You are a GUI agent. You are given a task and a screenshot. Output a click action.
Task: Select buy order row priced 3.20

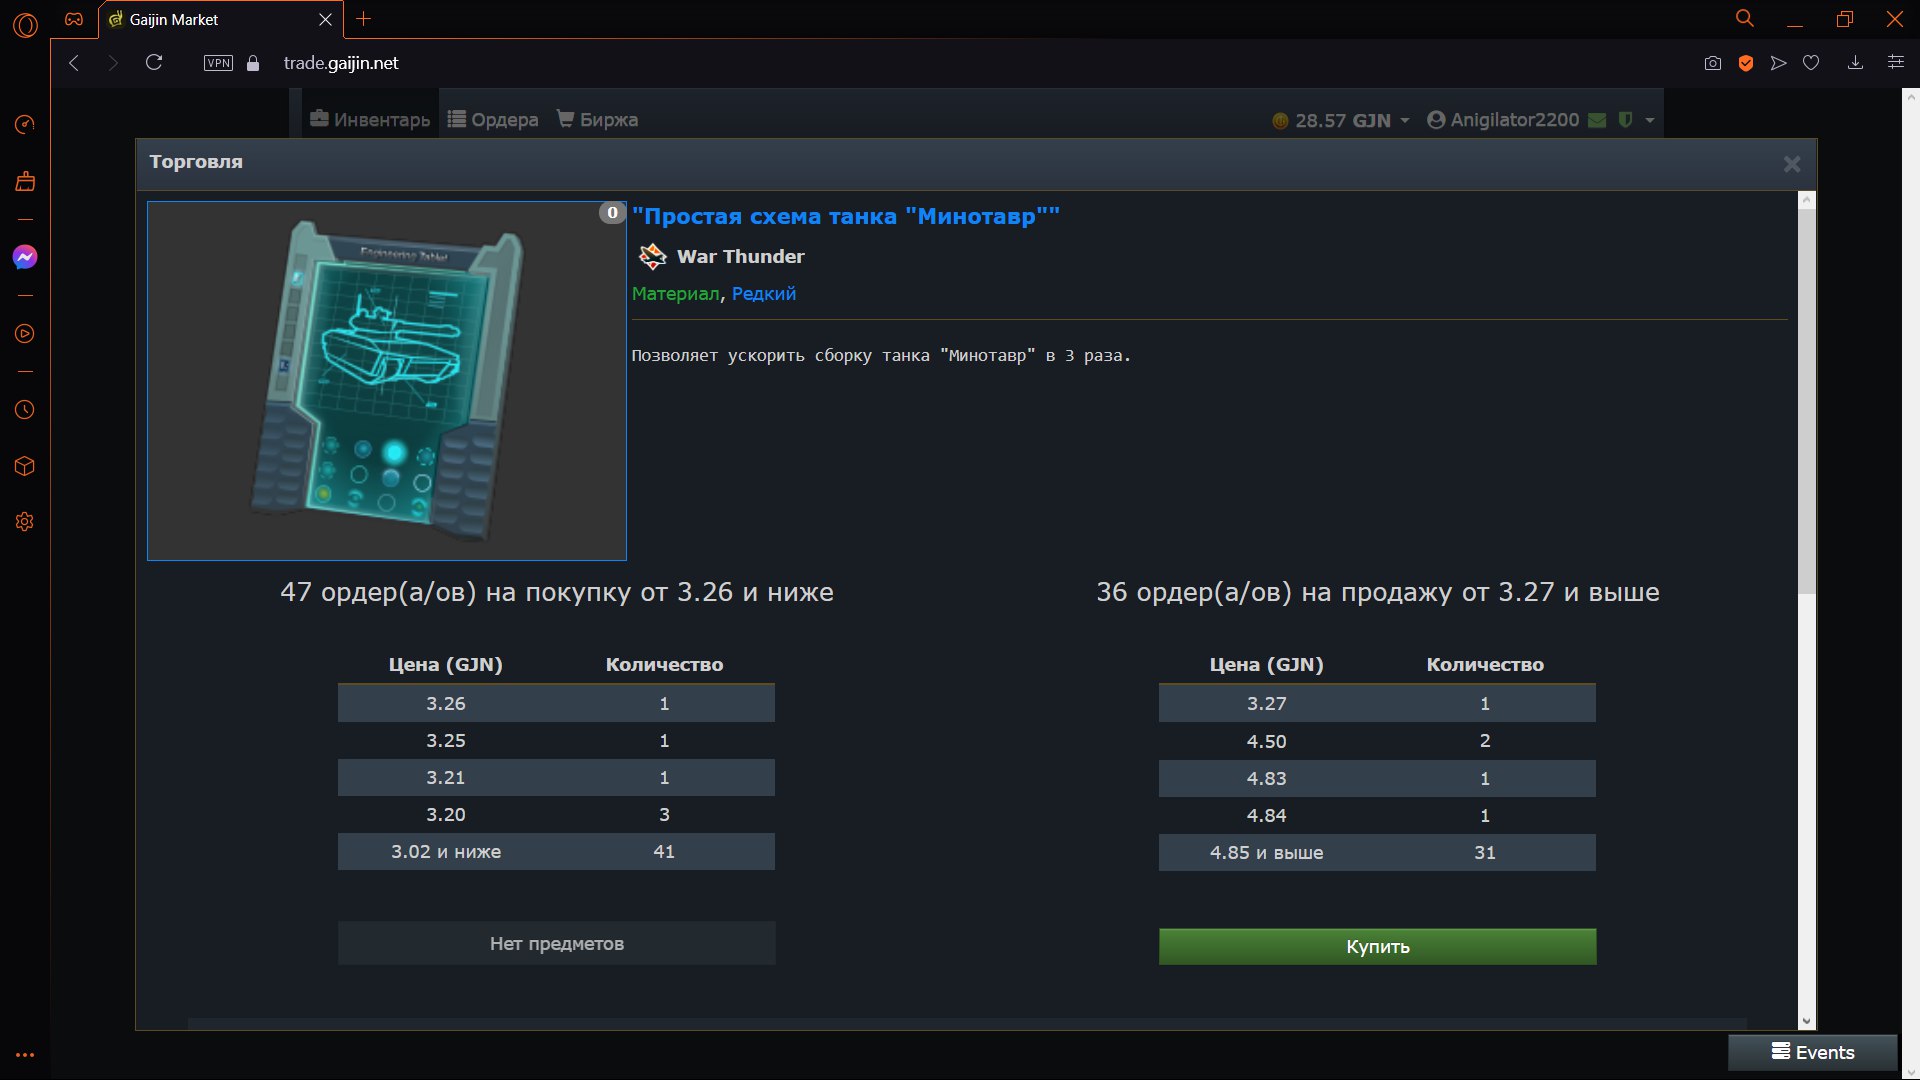(x=556, y=815)
